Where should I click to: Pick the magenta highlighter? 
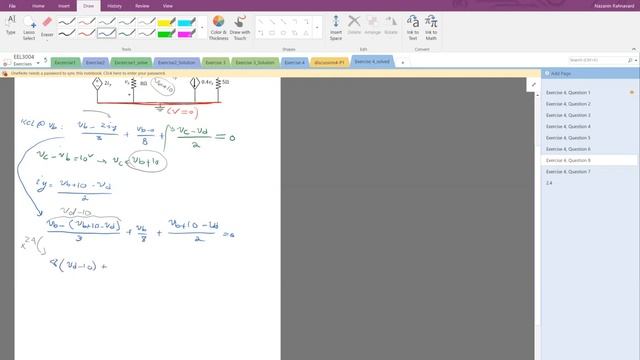pos(187,33)
